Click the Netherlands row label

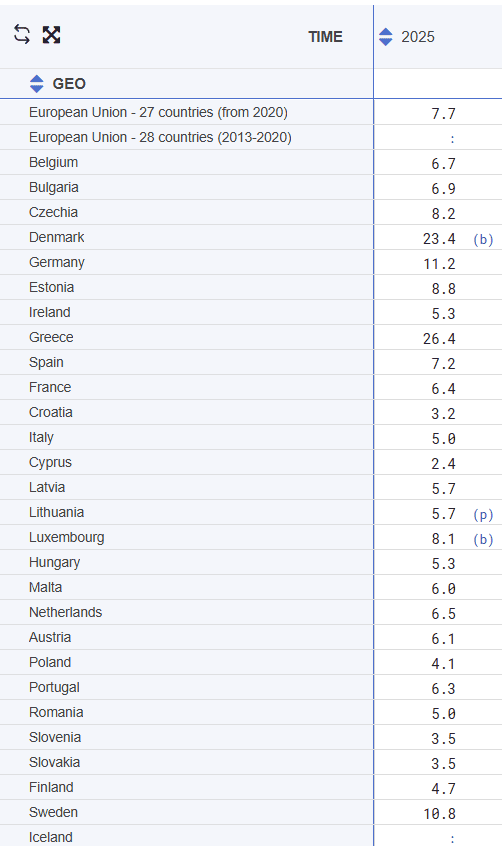click(x=65, y=613)
